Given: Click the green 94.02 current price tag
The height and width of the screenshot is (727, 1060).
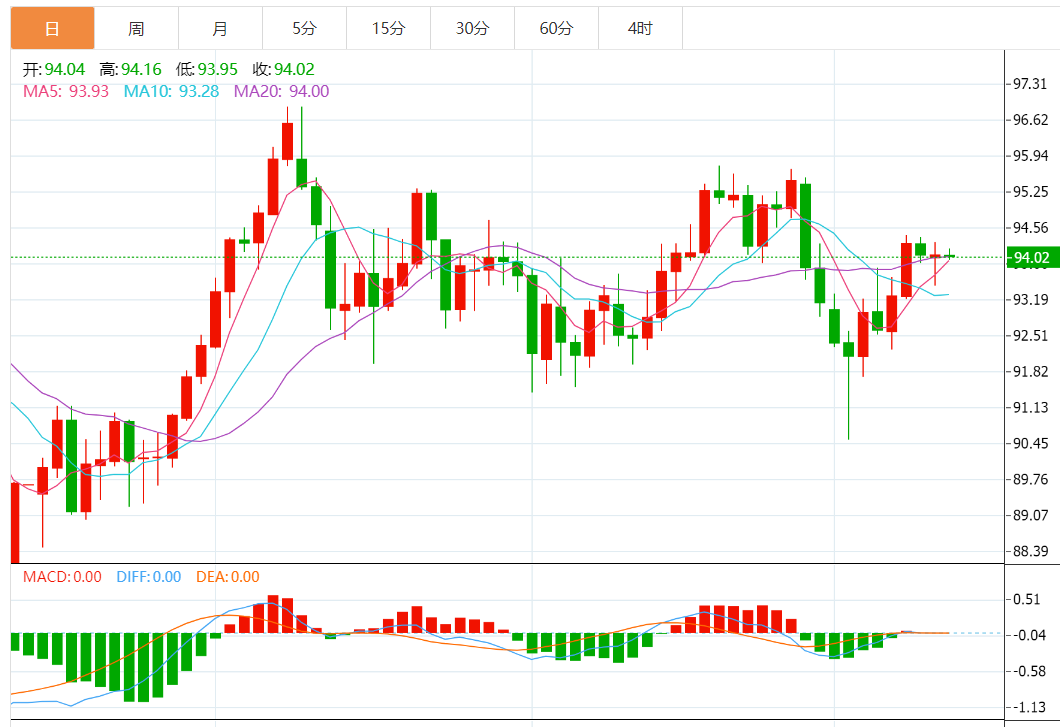Looking at the screenshot, I should 1032,258.
